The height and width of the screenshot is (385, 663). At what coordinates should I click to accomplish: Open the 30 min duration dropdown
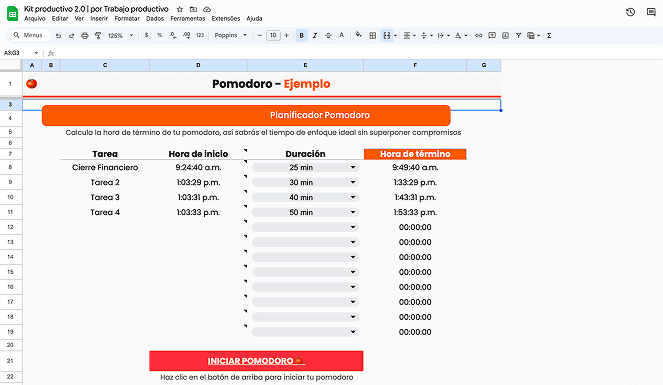click(x=305, y=182)
